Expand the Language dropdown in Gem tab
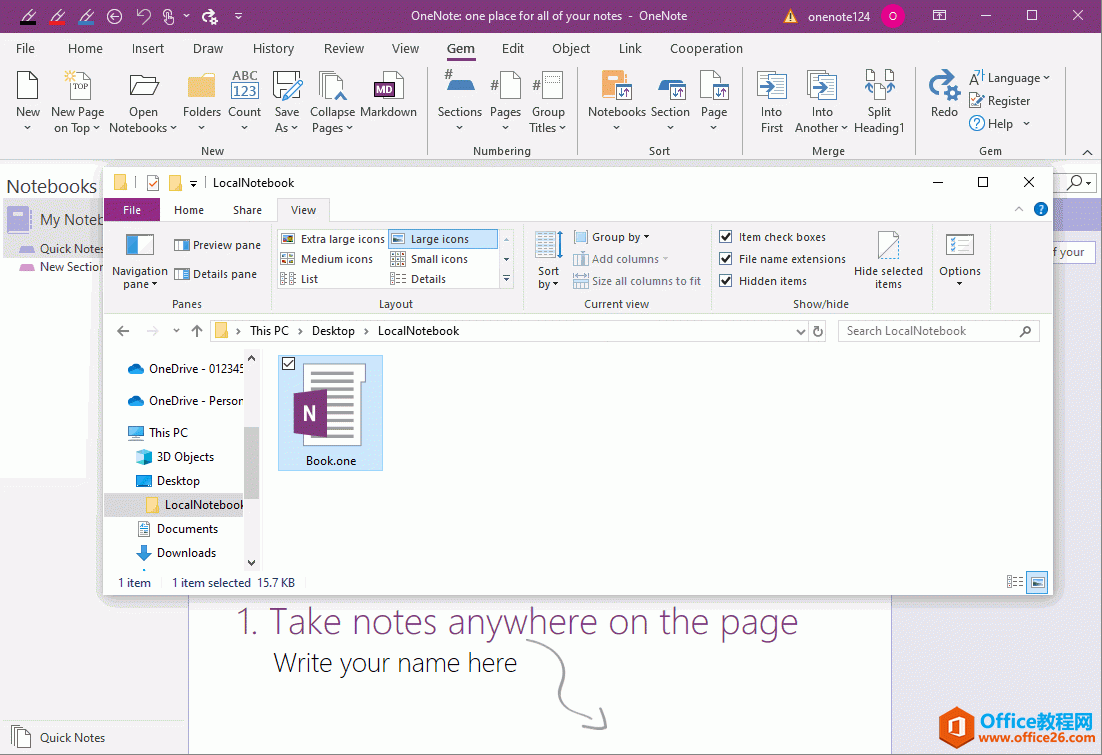 click(1011, 77)
